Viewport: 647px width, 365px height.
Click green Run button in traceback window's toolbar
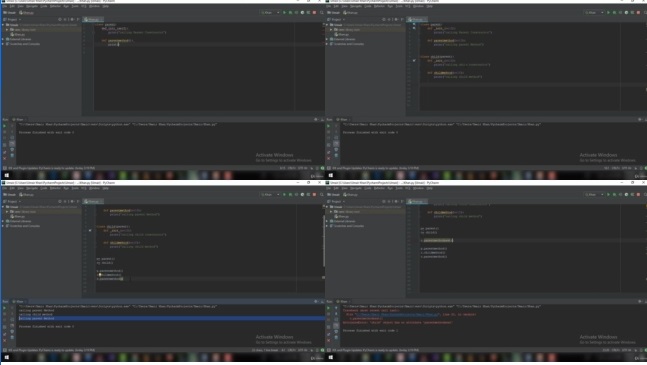[x=608, y=195]
